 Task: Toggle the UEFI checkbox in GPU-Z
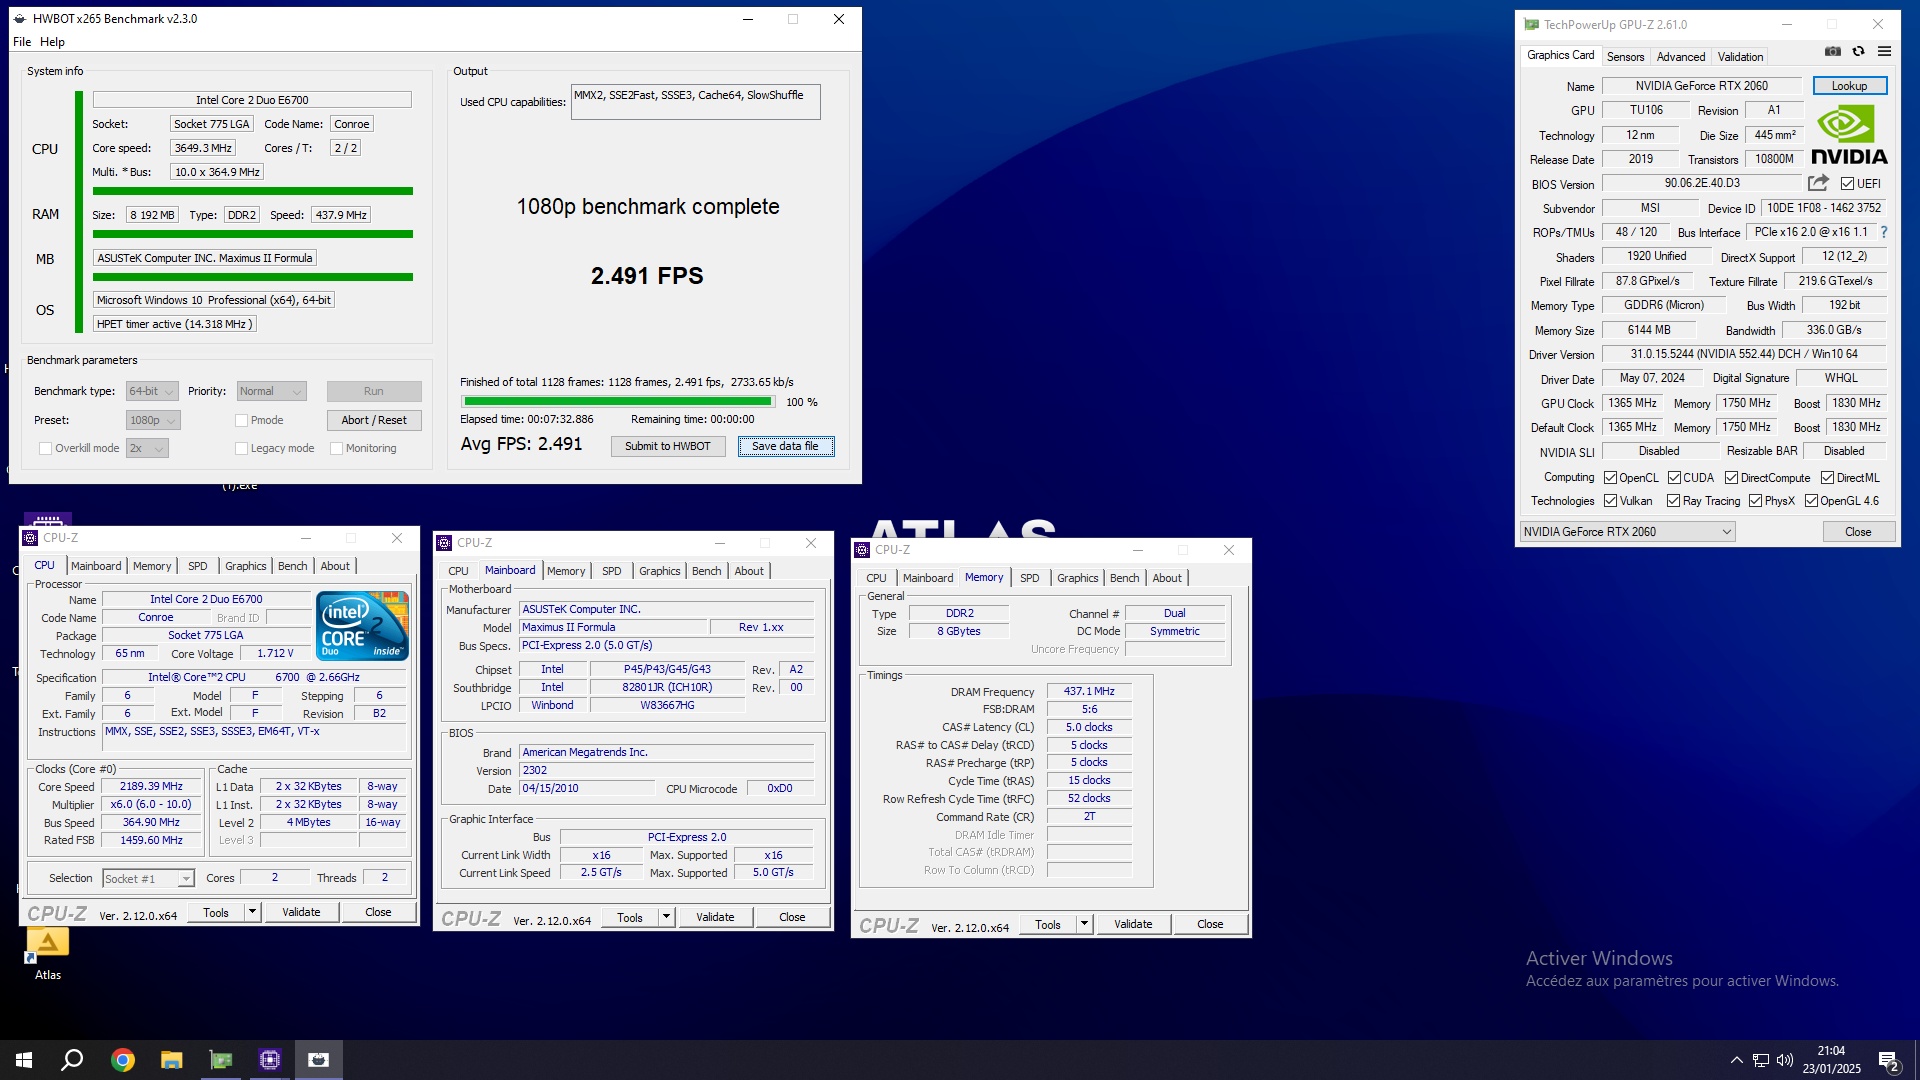click(1847, 184)
